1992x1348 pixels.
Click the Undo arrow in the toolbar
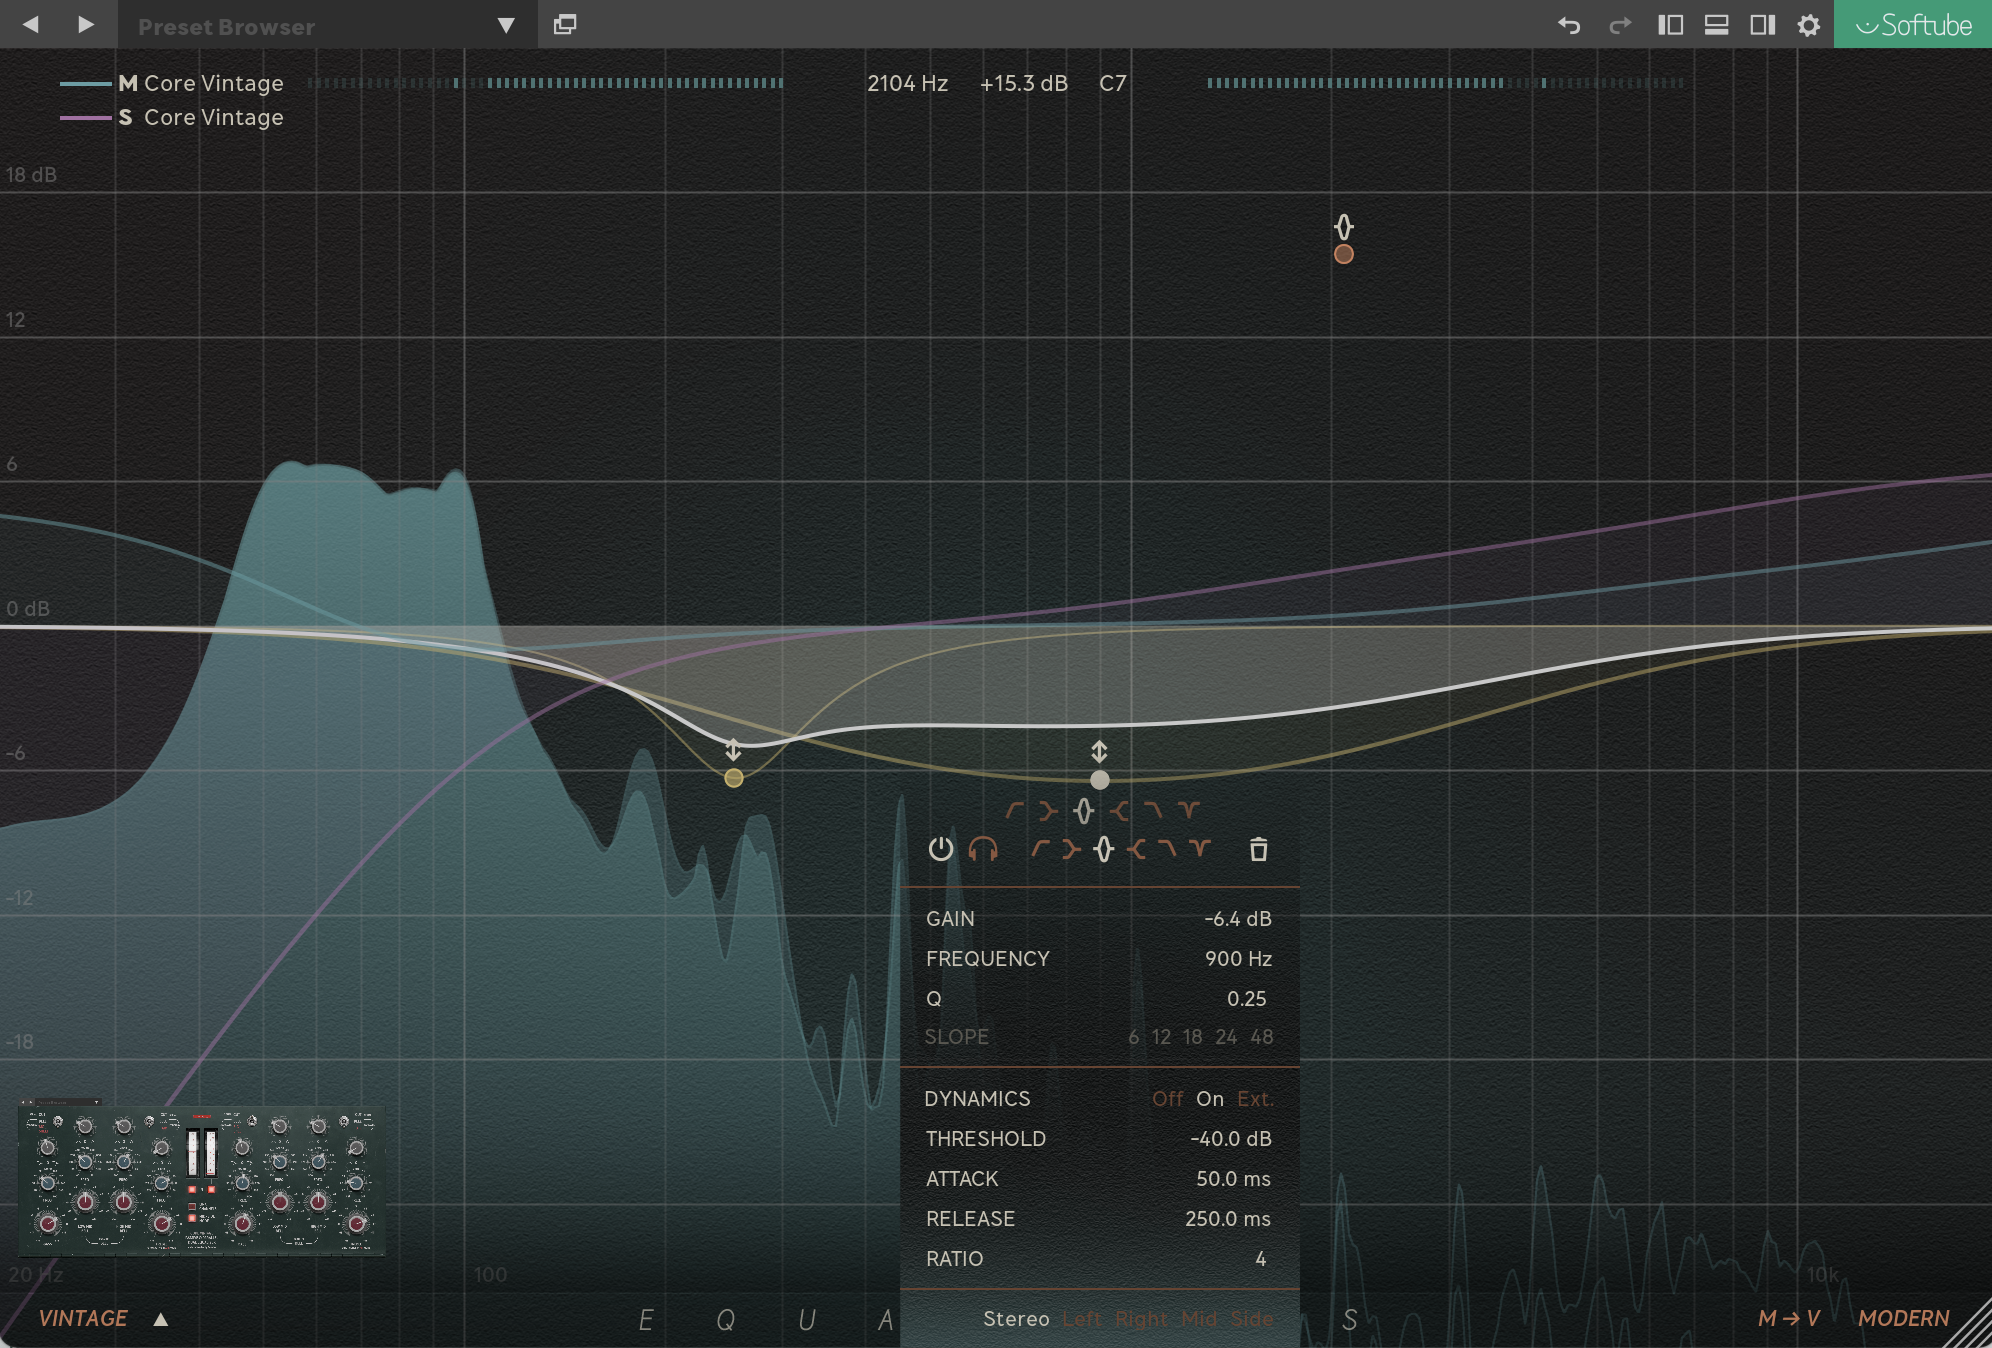coord(1570,25)
